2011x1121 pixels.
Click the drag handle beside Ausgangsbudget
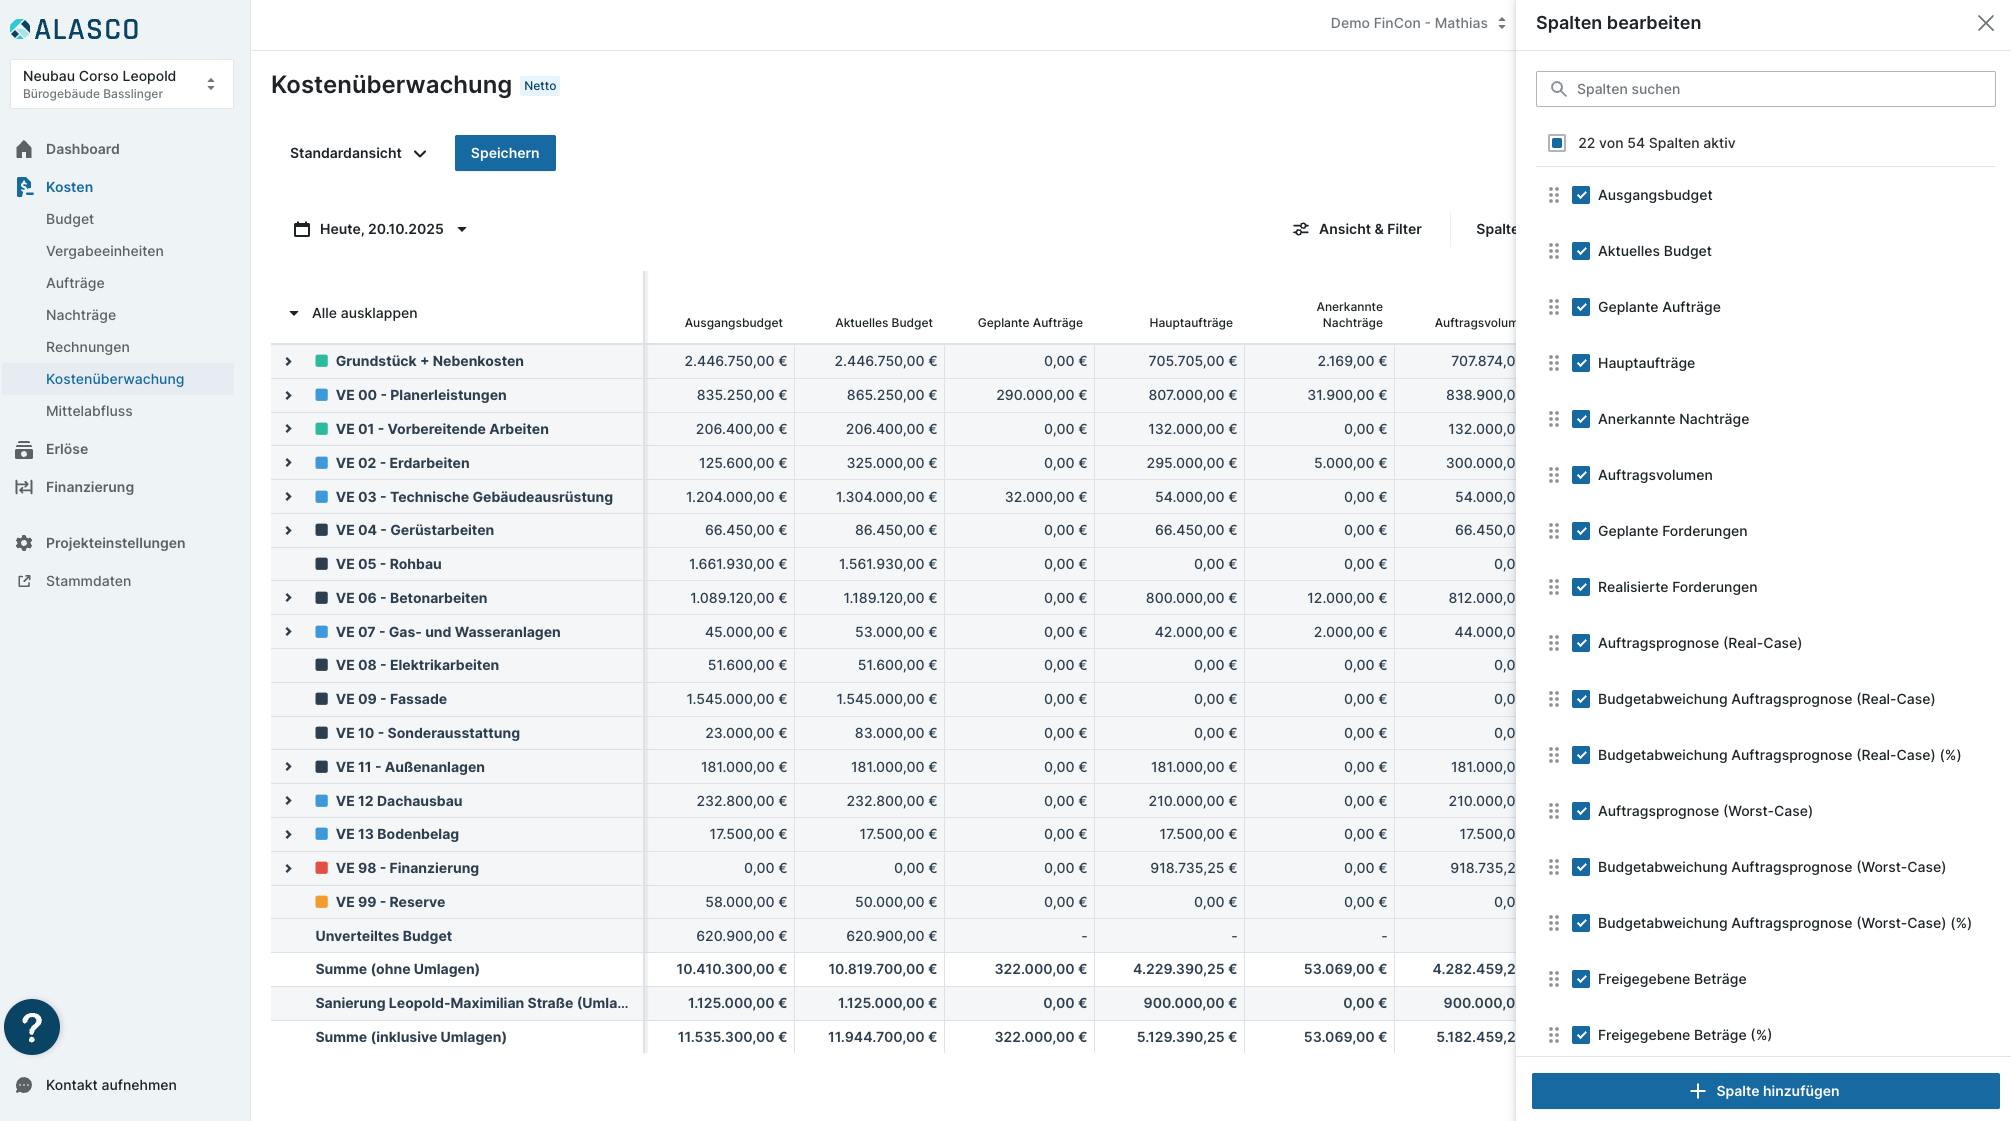pos(1553,195)
